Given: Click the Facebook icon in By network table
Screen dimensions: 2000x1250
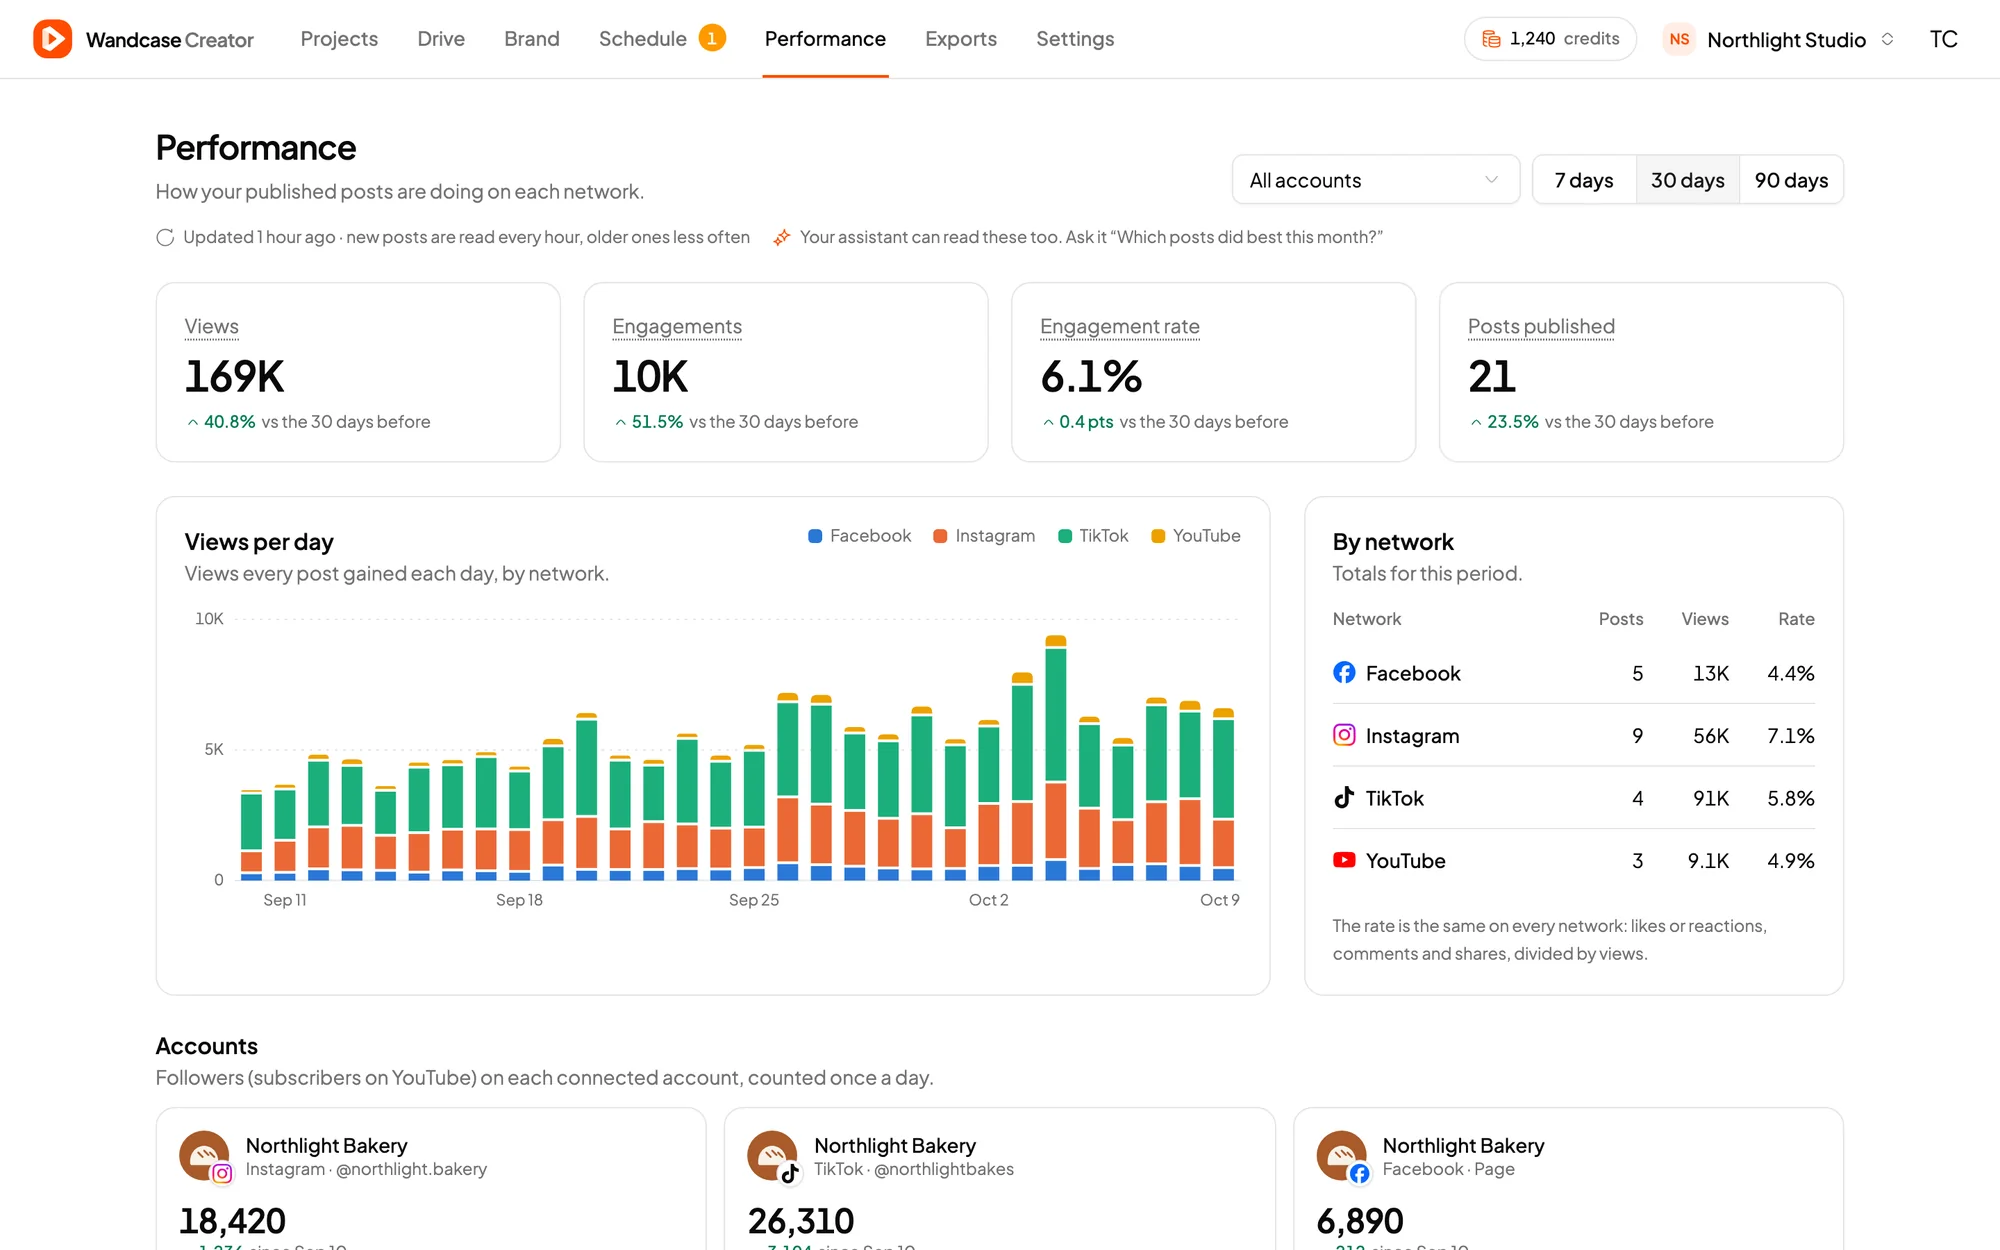Looking at the screenshot, I should [x=1344, y=672].
